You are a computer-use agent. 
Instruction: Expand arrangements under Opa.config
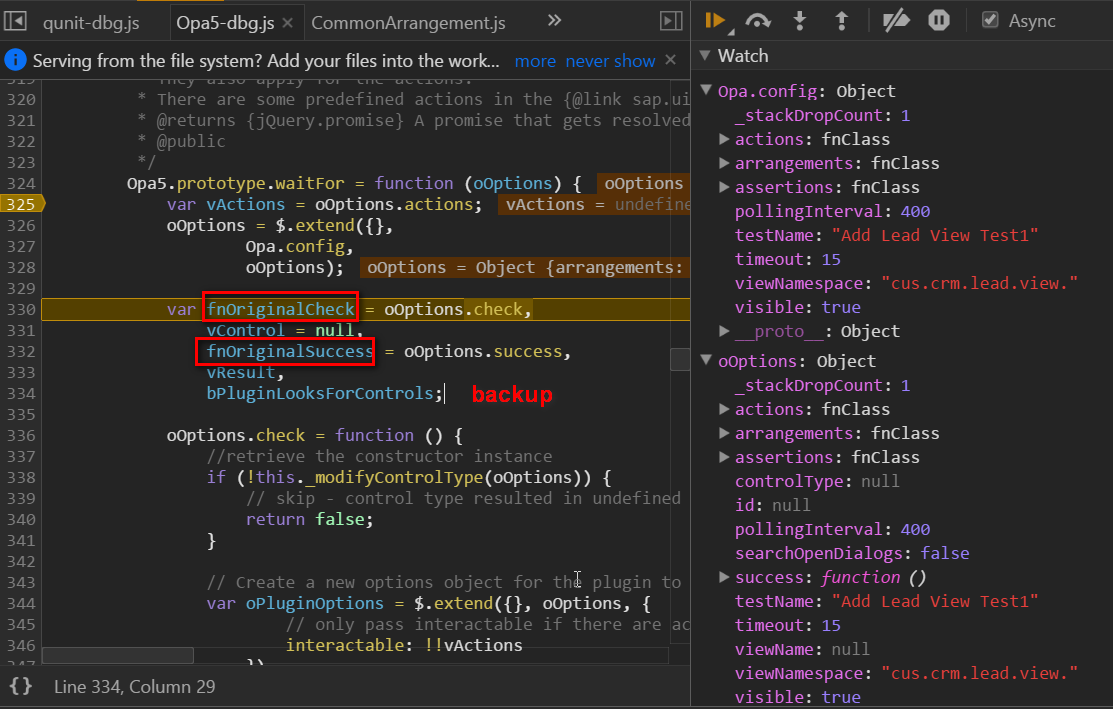pos(724,163)
